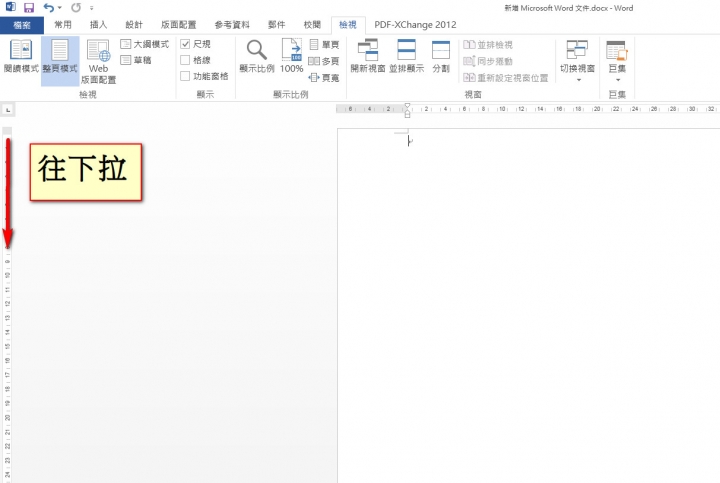This screenshot has width=720, height=483.
Task: Split the window (分割)
Action: click(x=441, y=56)
